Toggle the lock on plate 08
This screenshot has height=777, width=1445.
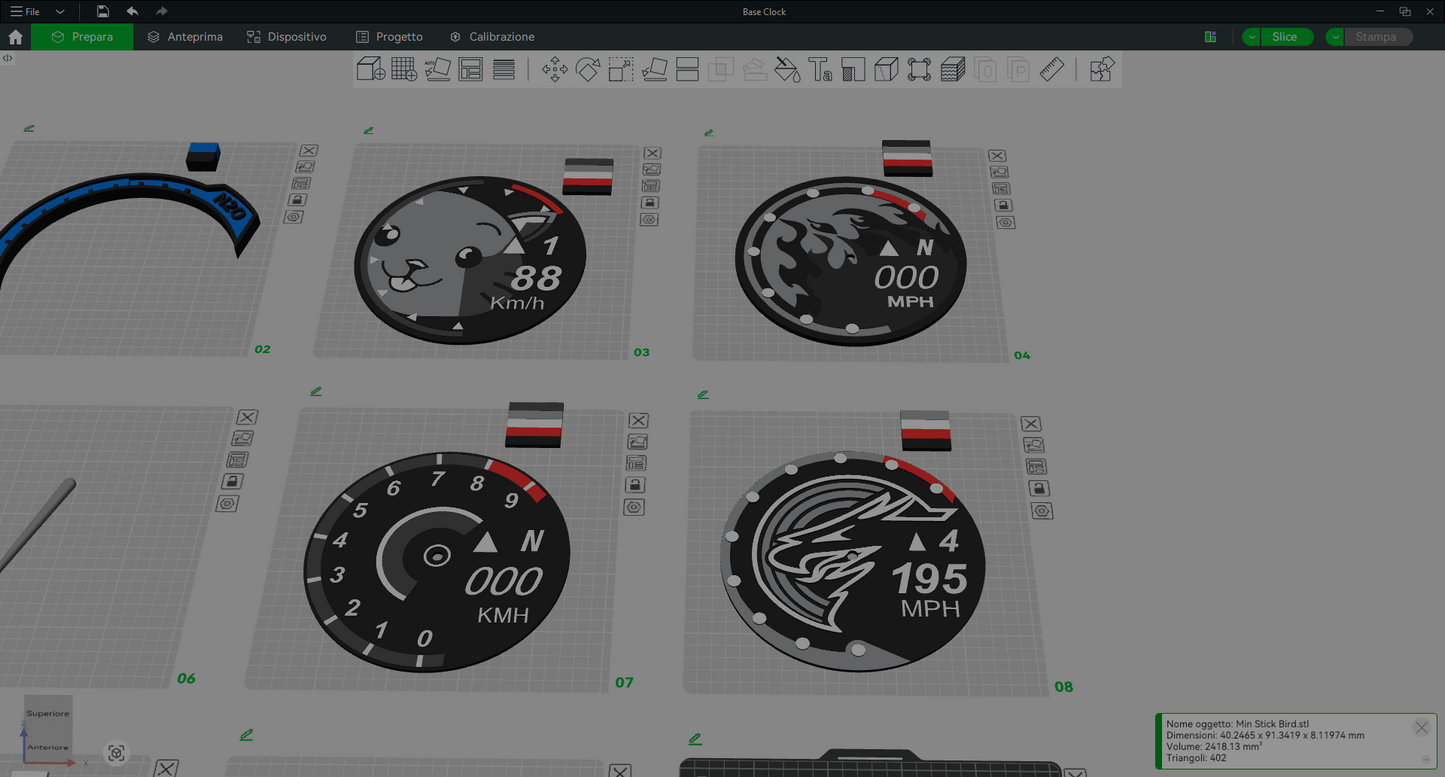tap(1040, 489)
